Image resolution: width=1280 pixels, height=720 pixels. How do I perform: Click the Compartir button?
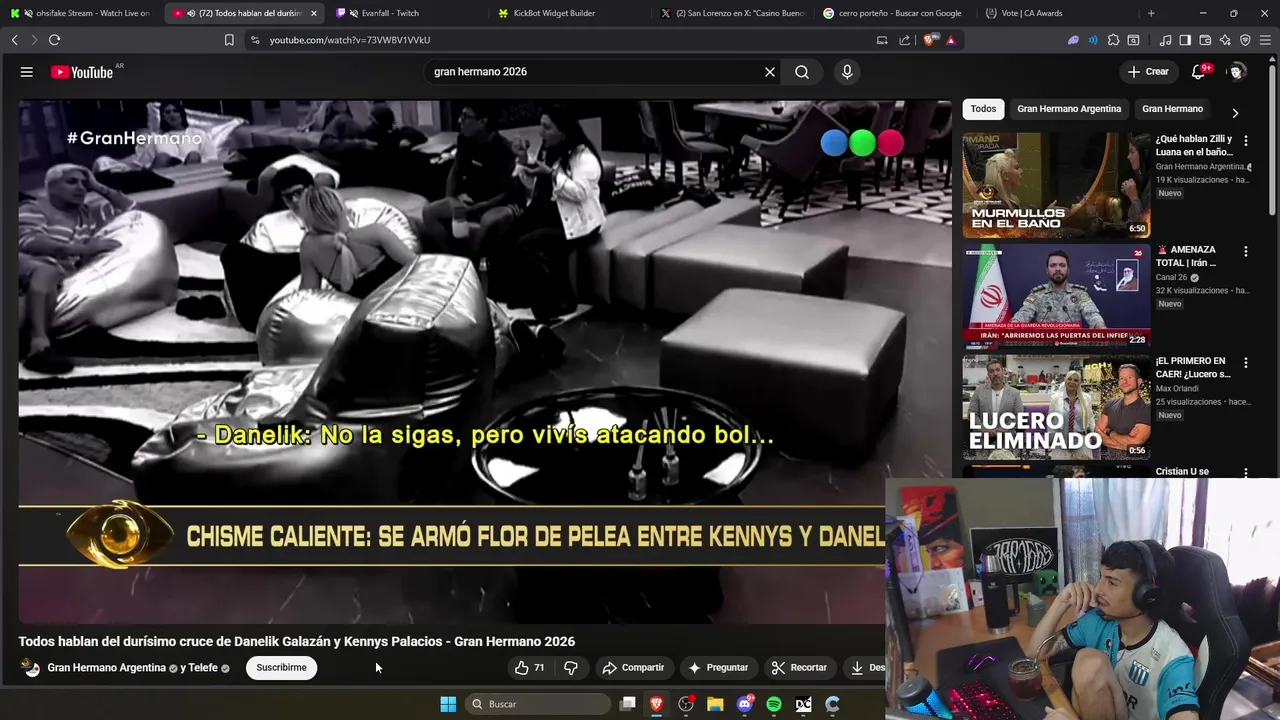pos(633,668)
